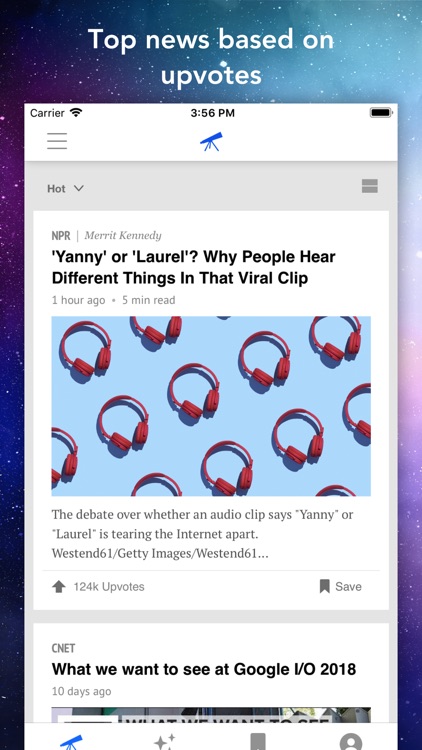This screenshot has width=422, height=750.
Task: Click the 3:56 PM clock
Action: point(212,113)
